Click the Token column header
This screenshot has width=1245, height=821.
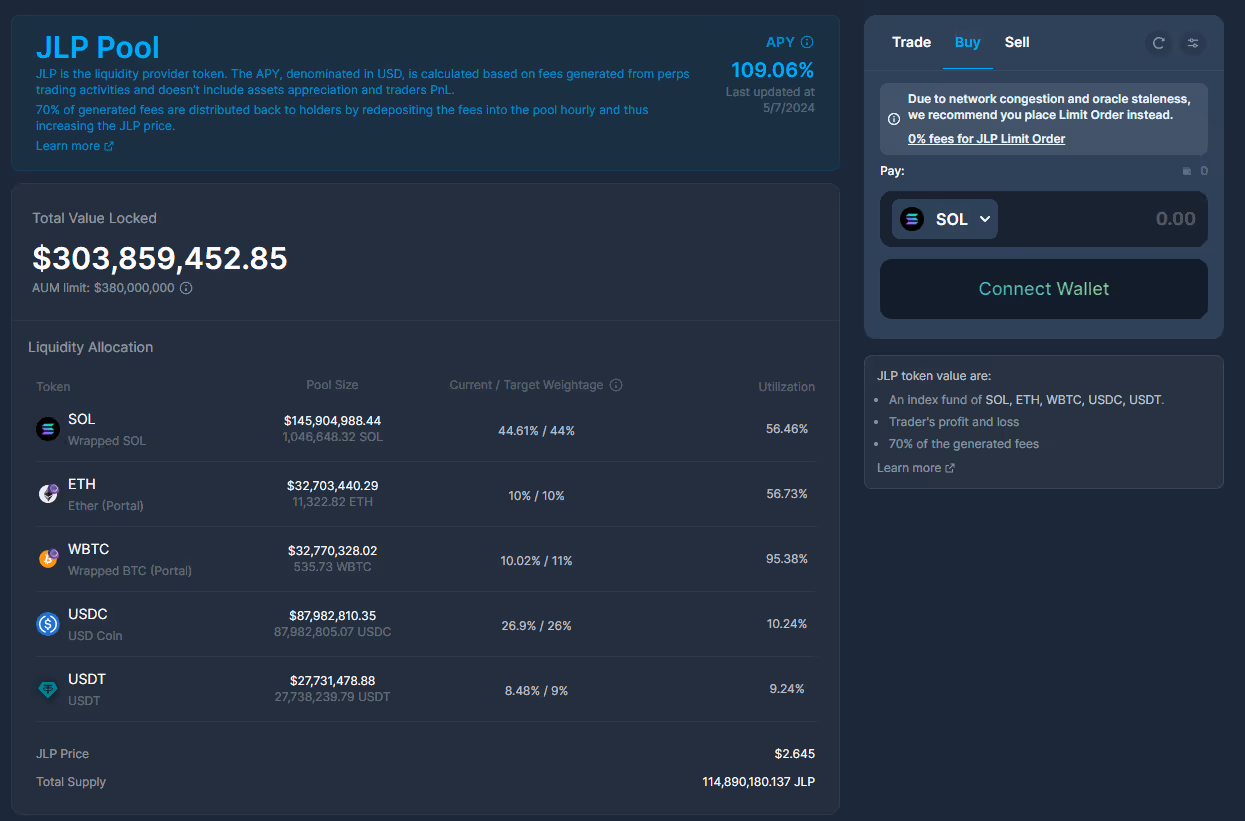[x=53, y=387]
